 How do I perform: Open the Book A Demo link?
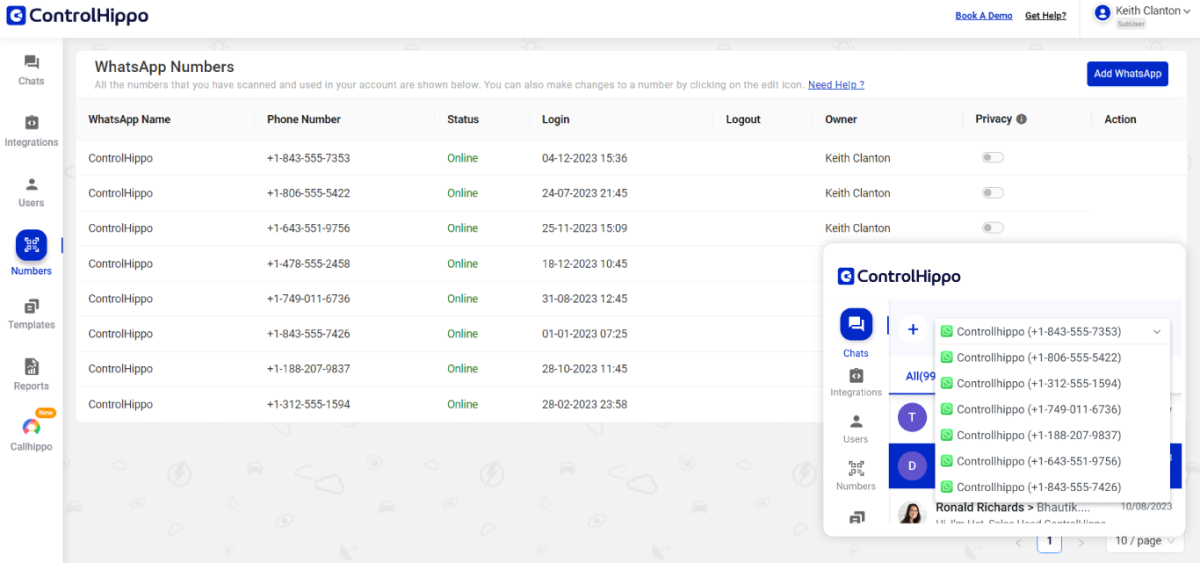[983, 16]
